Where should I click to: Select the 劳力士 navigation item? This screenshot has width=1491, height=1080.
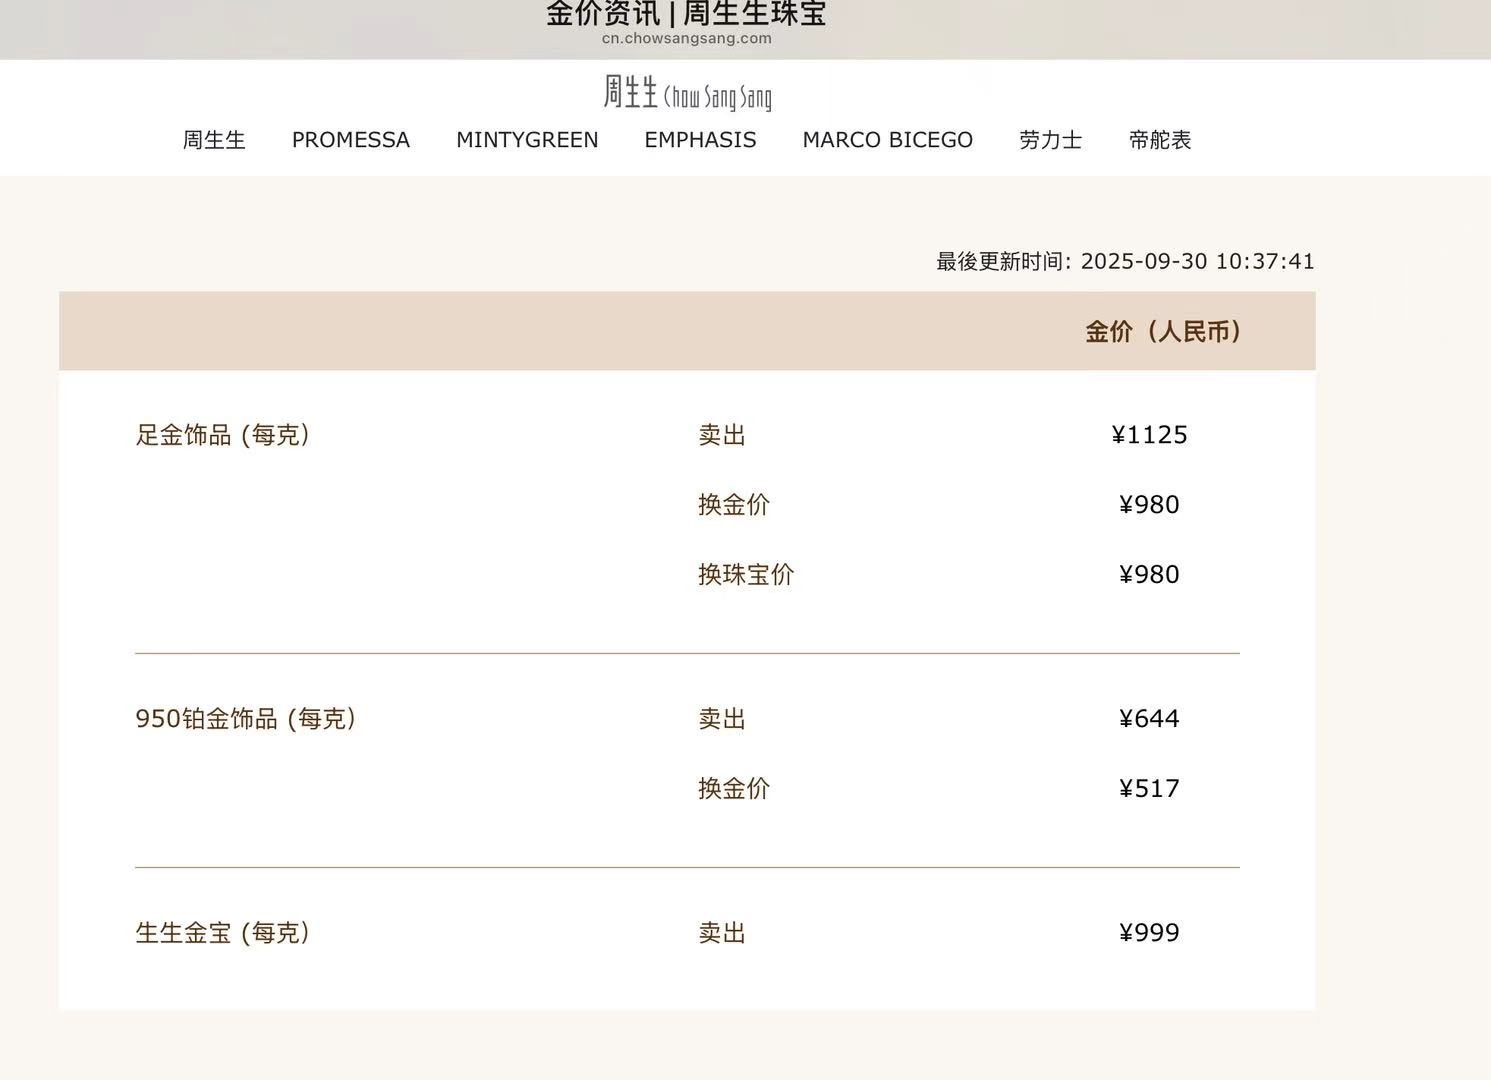tap(1051, 140)
